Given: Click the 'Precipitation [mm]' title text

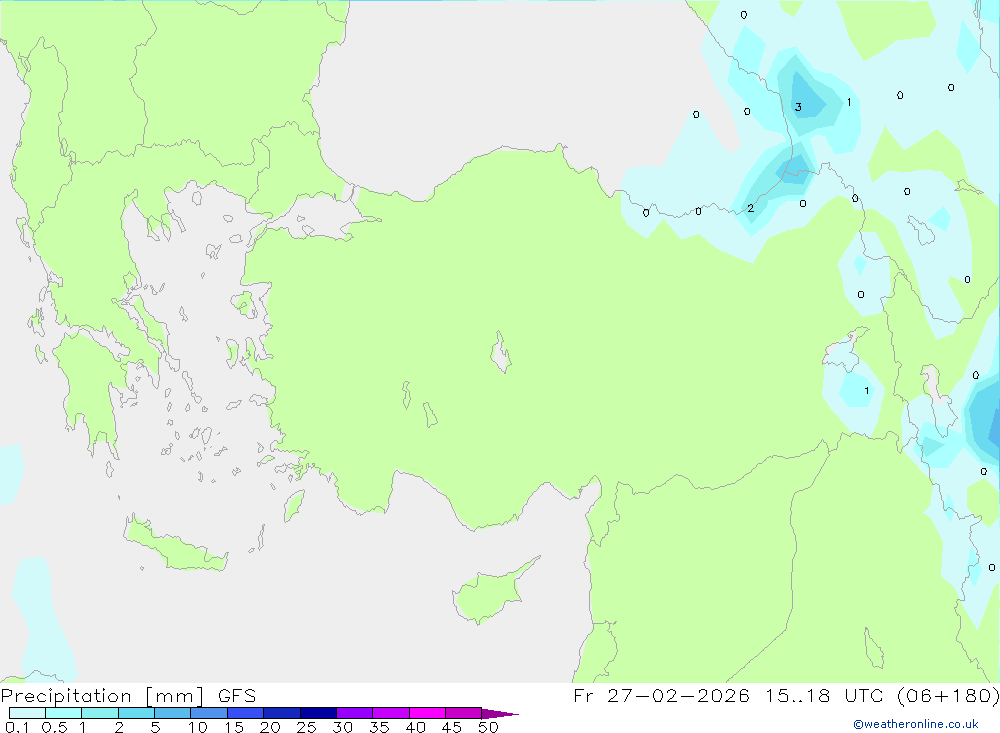Looking at the screenshot, I should 102,696.
